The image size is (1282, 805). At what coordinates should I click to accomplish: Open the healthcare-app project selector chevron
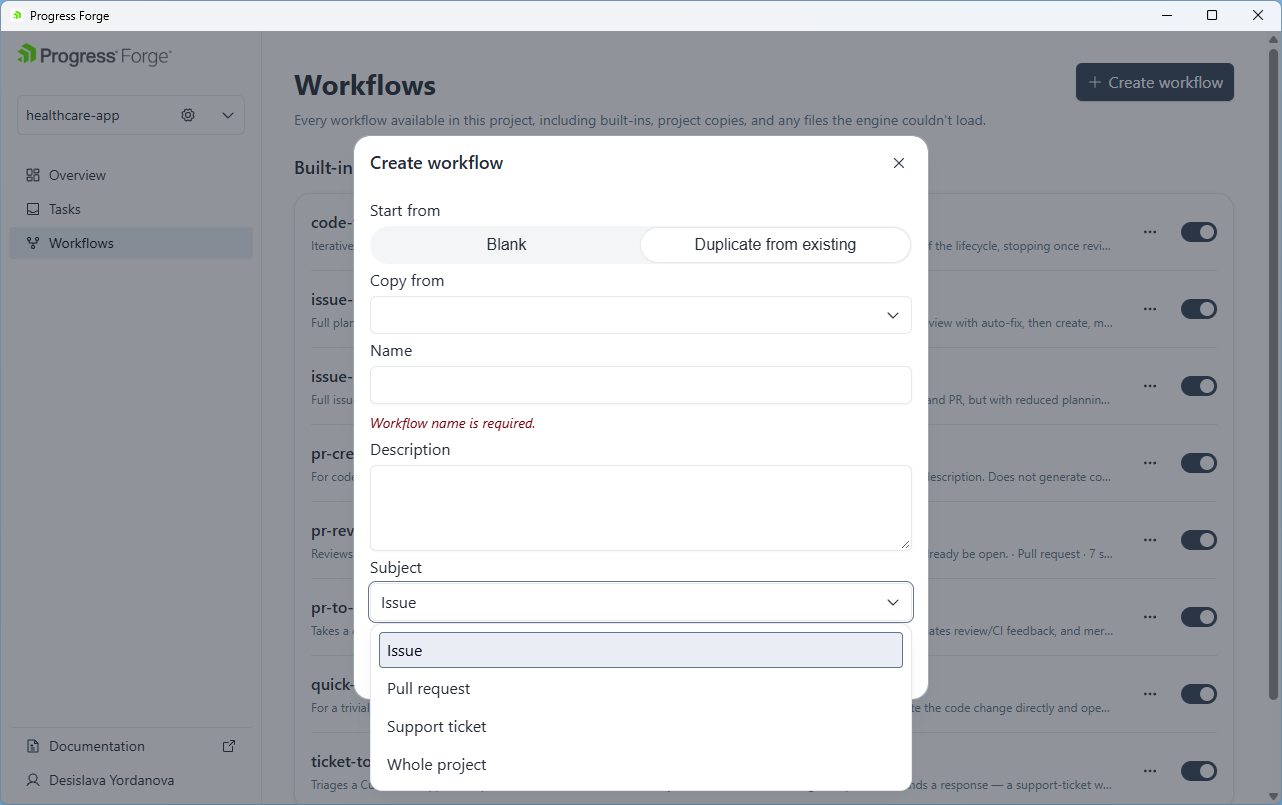pyautogui.click(x=228, y=115)
